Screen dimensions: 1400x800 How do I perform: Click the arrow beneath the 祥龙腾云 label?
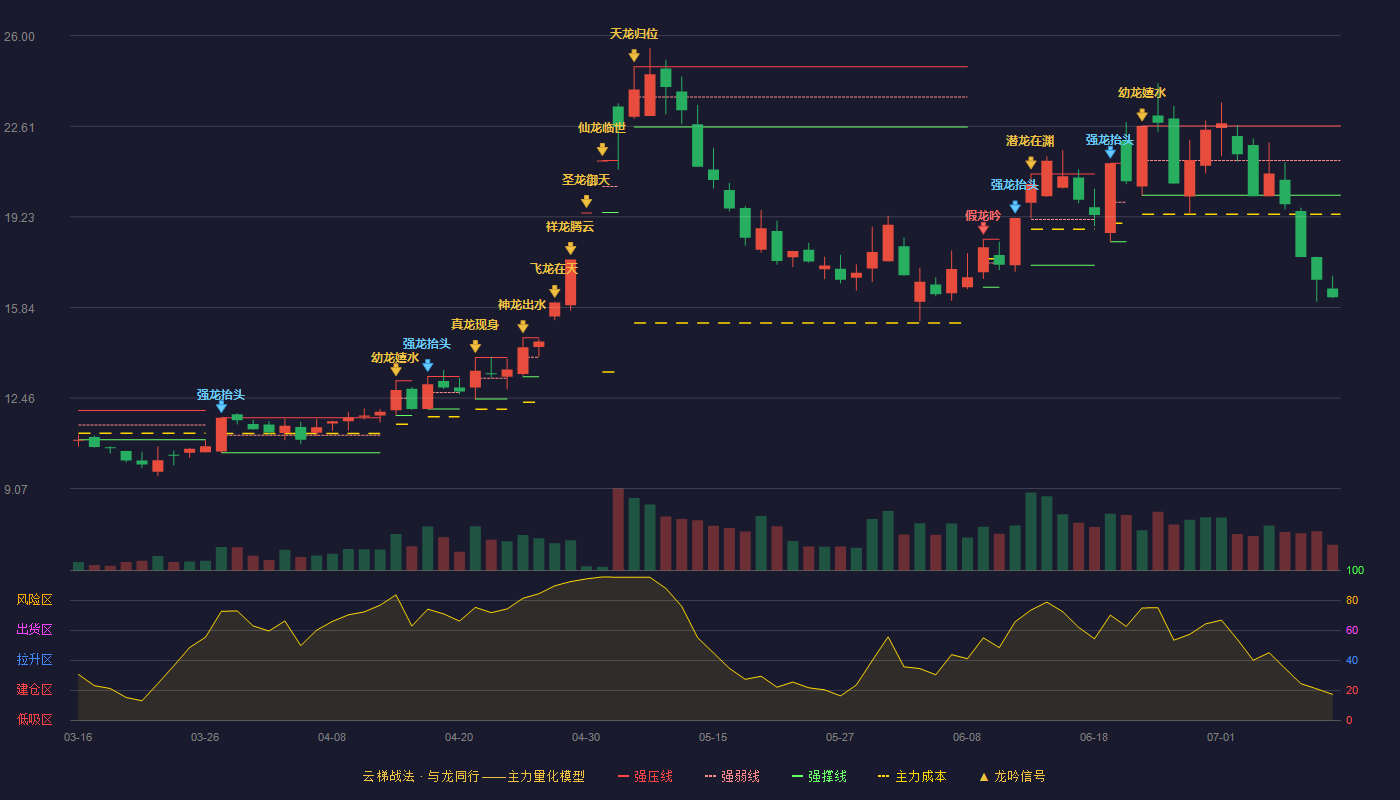(570, 249)
